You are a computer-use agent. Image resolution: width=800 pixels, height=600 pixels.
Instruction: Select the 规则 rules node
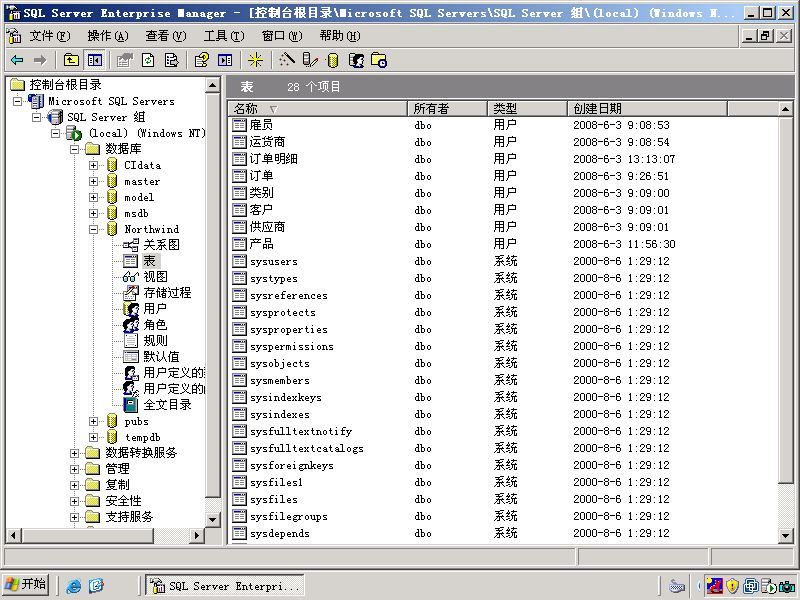[x=155, y=340]
